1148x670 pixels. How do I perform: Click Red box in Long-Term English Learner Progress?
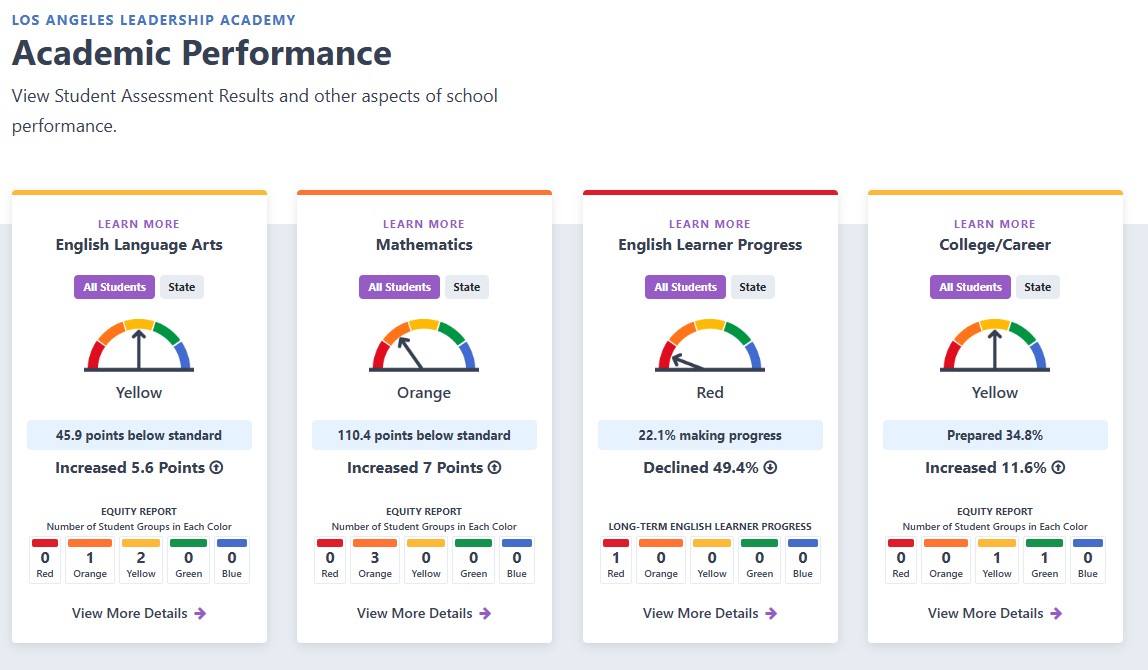click(616, 560)
